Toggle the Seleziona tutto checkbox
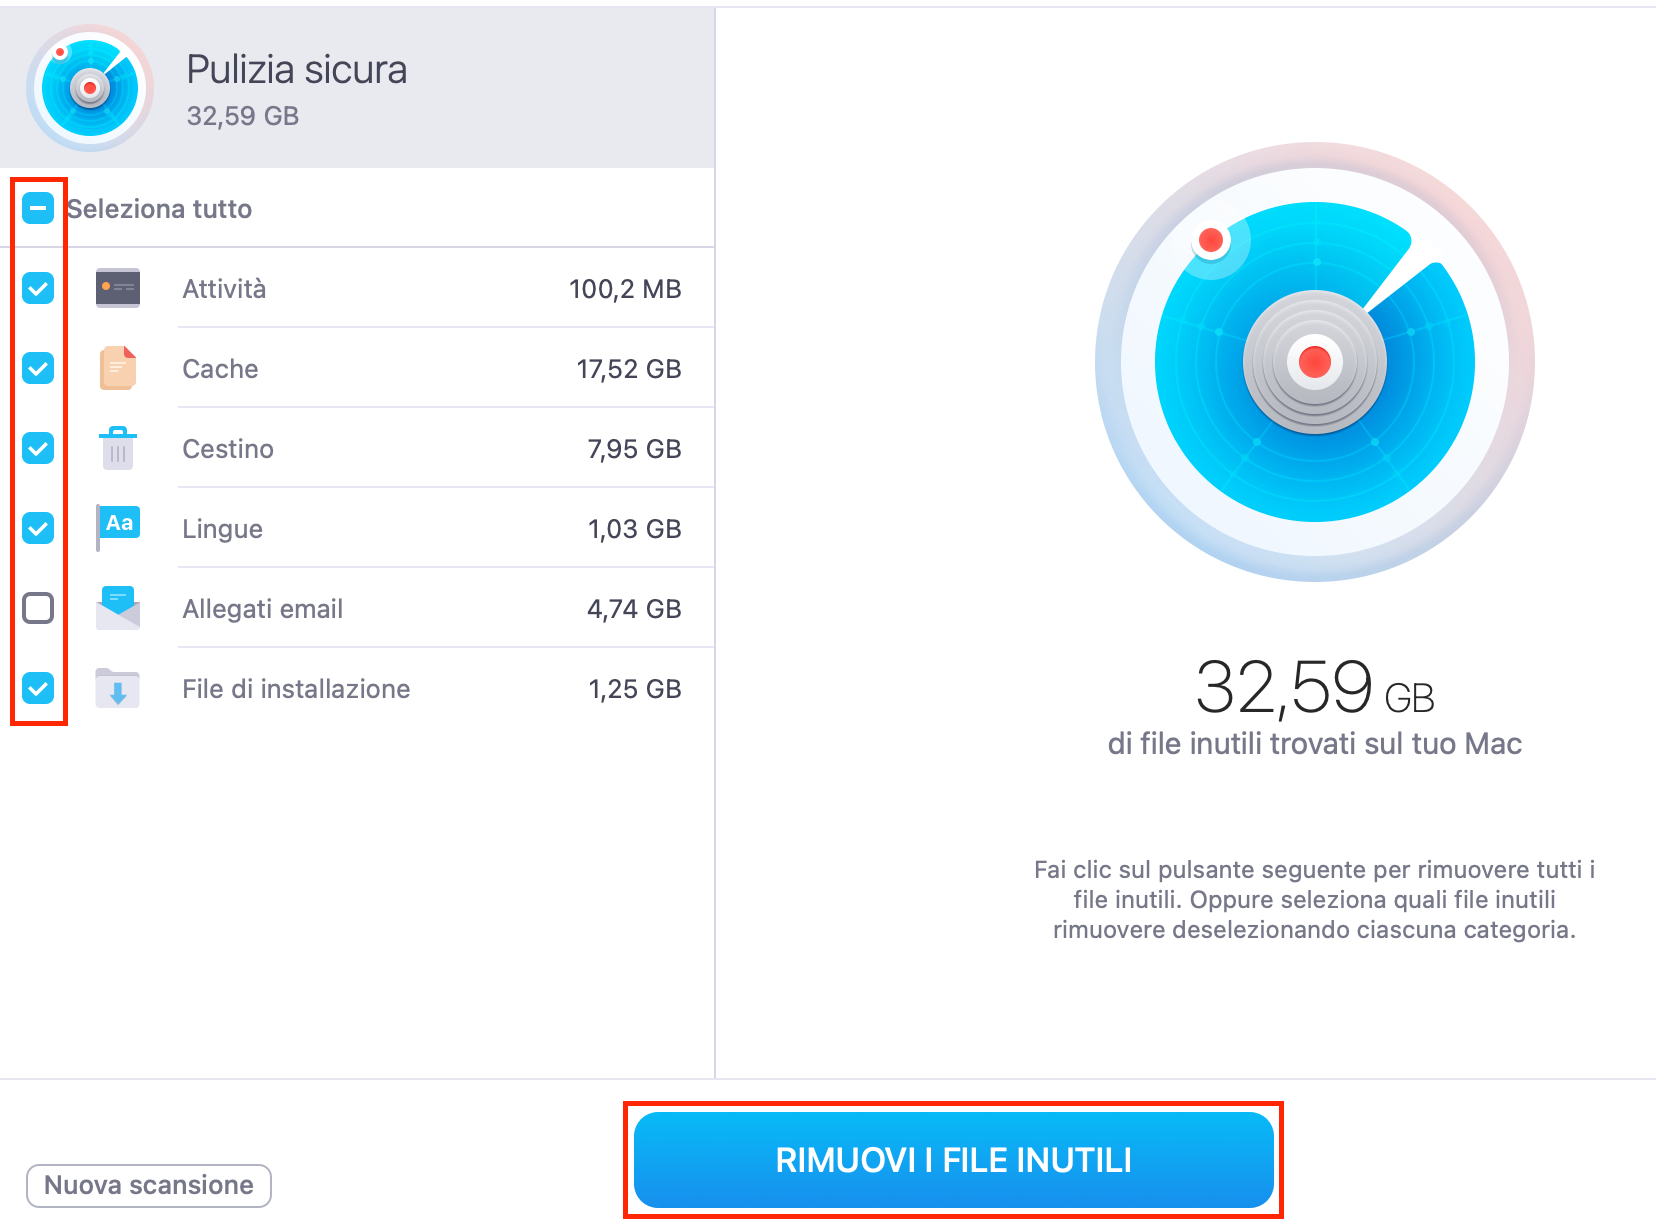This screenshot has height=1224, width=1656. click(38, 208)
